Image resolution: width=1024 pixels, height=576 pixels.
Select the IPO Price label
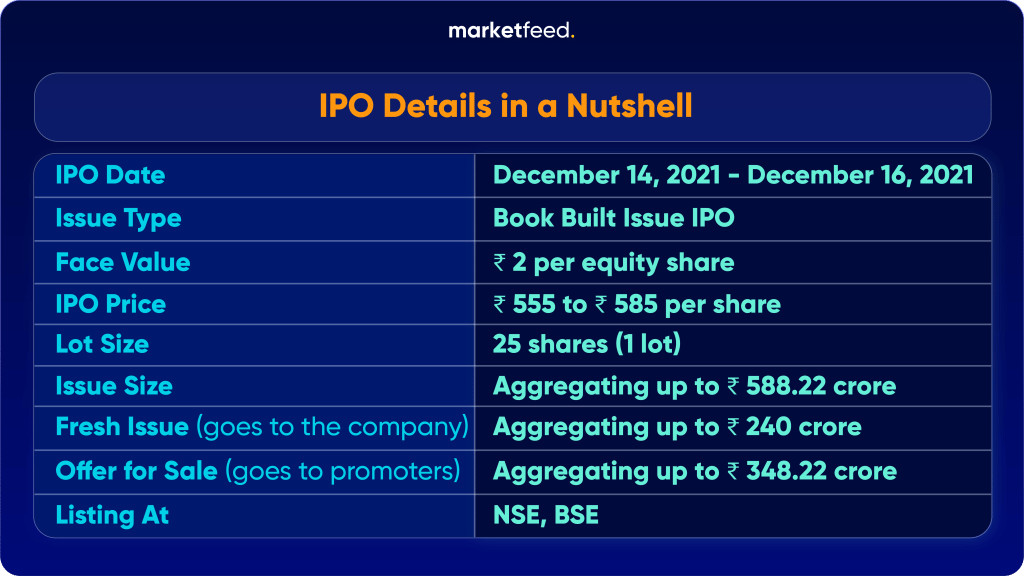tap(110, 304)
